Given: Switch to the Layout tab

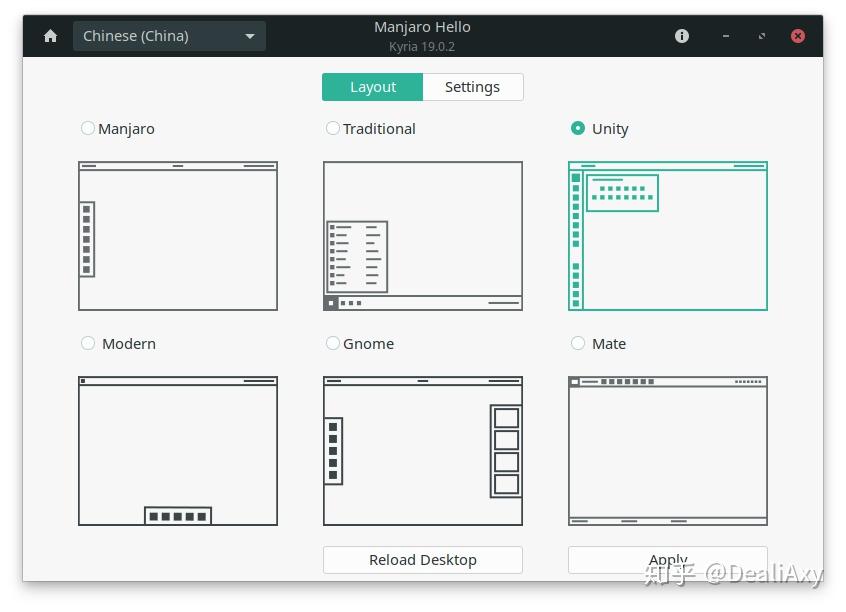Looking at the screenshot, I should tap(372, 87).
